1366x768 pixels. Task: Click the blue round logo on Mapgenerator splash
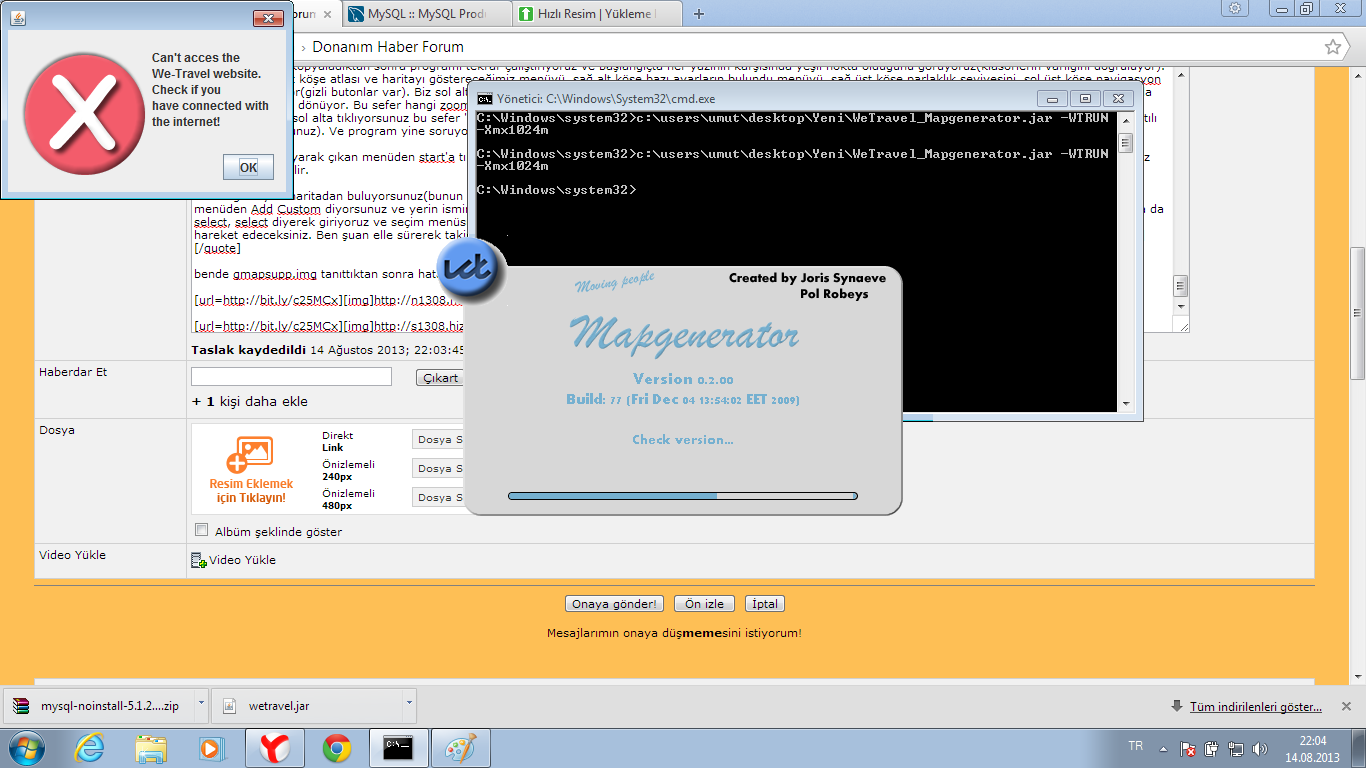(471, 272)
